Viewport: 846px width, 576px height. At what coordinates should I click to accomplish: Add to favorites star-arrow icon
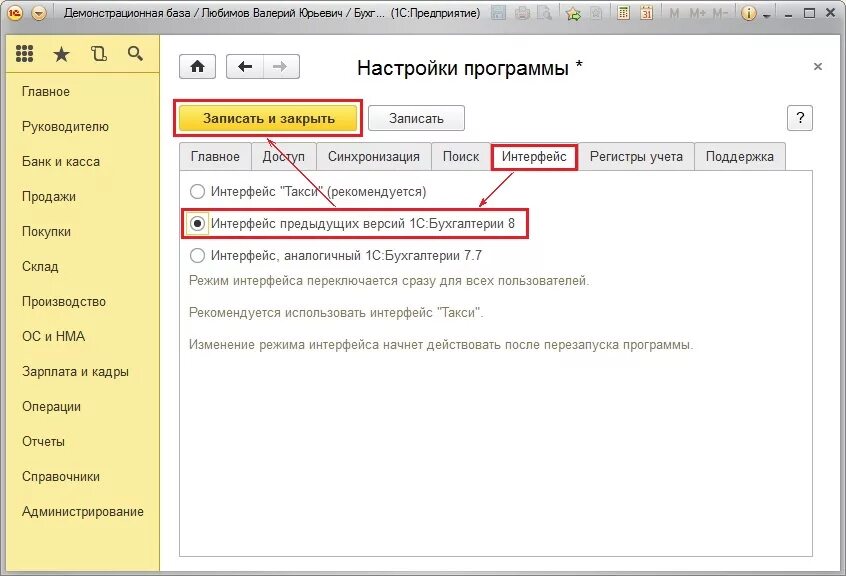(x=573, y=13)
